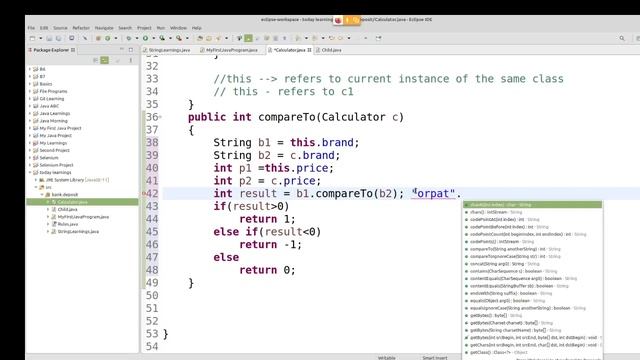Screen dimensions: 640x360
Task: Open dropdown arrow next to Debug icon
Action: point(137,38)
